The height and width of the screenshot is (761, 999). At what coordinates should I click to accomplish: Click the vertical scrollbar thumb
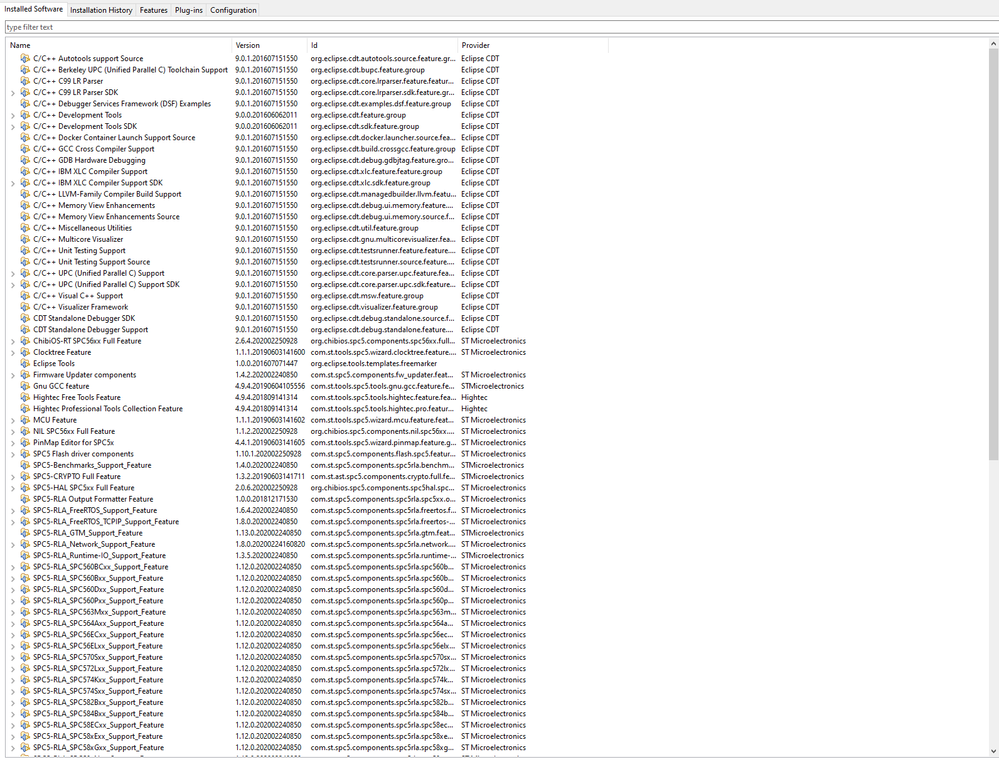pos(993,254)
